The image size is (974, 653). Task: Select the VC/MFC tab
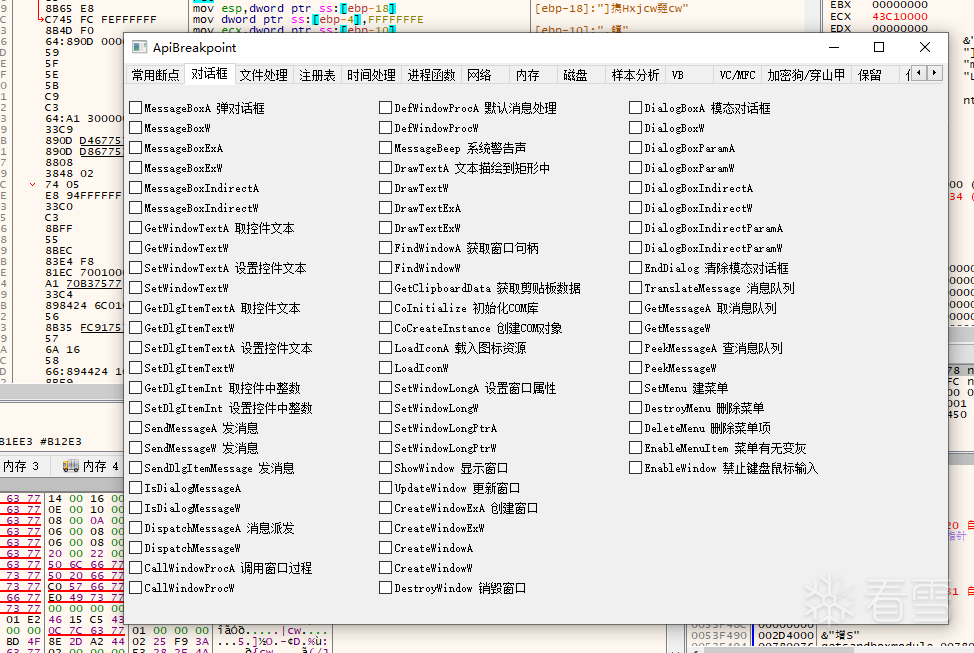pos(737,75)
